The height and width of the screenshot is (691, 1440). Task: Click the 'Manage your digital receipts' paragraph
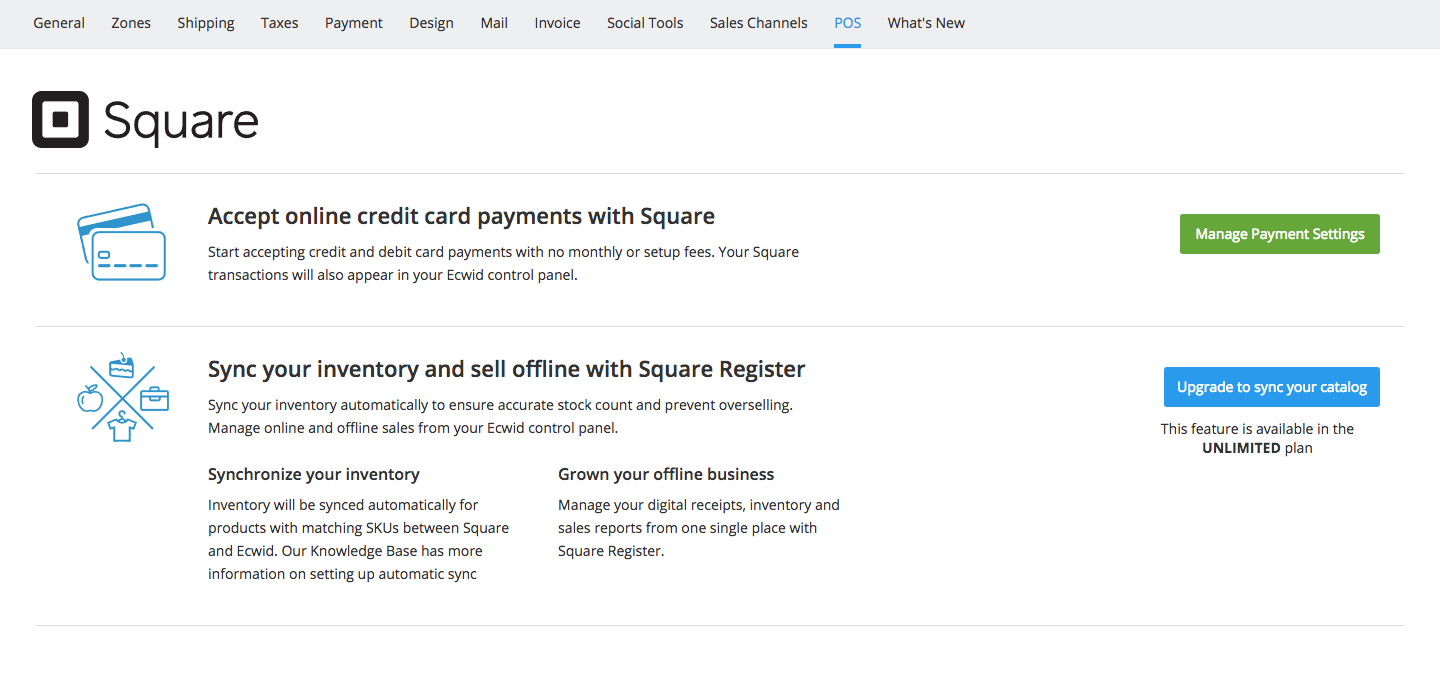699,528
